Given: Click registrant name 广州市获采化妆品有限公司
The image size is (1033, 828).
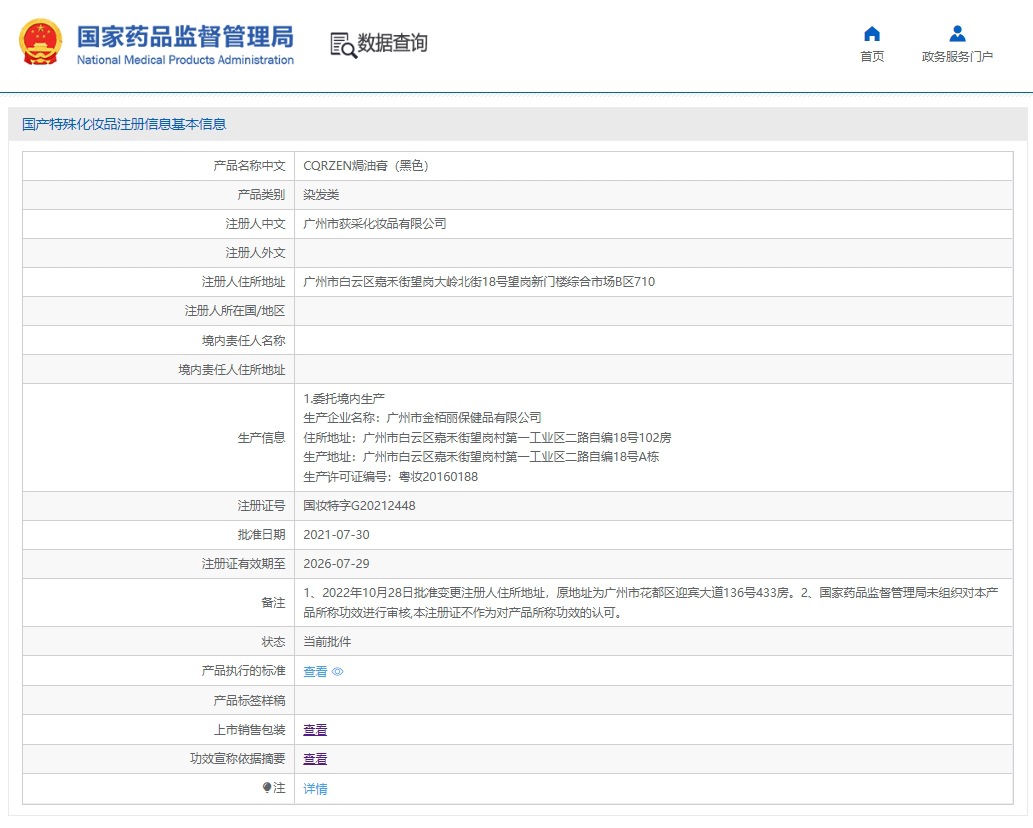Looking at the screenshot, I should click(x=374, y=224).
